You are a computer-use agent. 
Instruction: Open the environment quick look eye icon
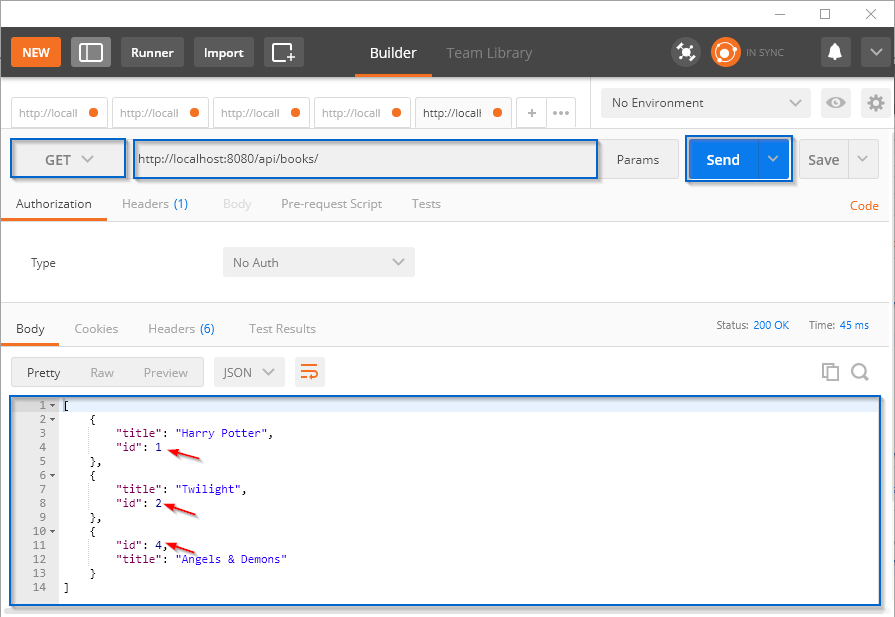coord(836,102)
